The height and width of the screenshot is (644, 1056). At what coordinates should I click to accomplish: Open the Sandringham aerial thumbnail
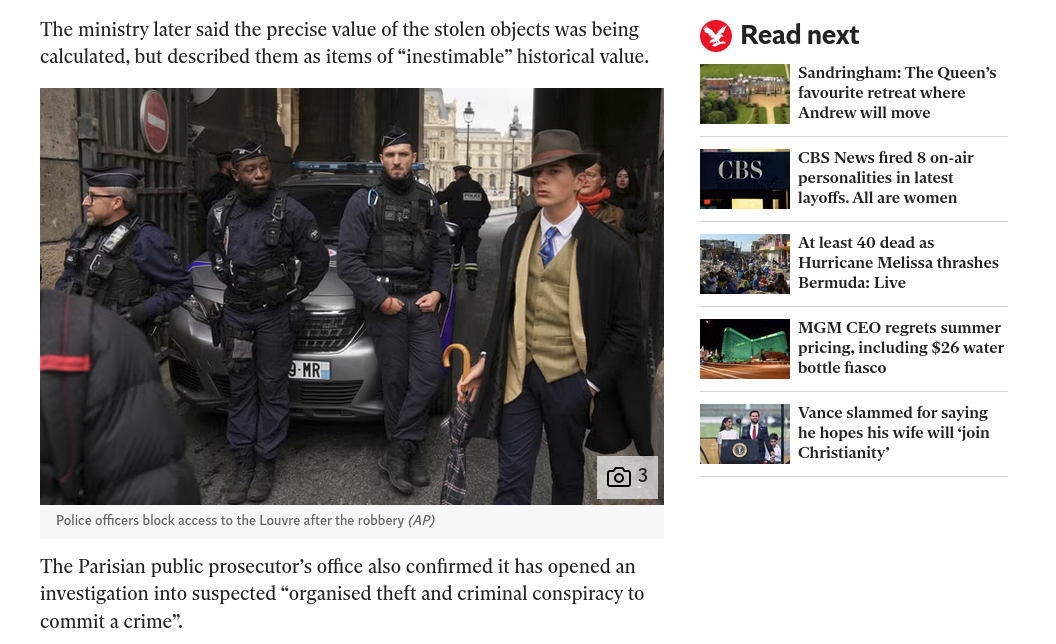coord(744,94)
